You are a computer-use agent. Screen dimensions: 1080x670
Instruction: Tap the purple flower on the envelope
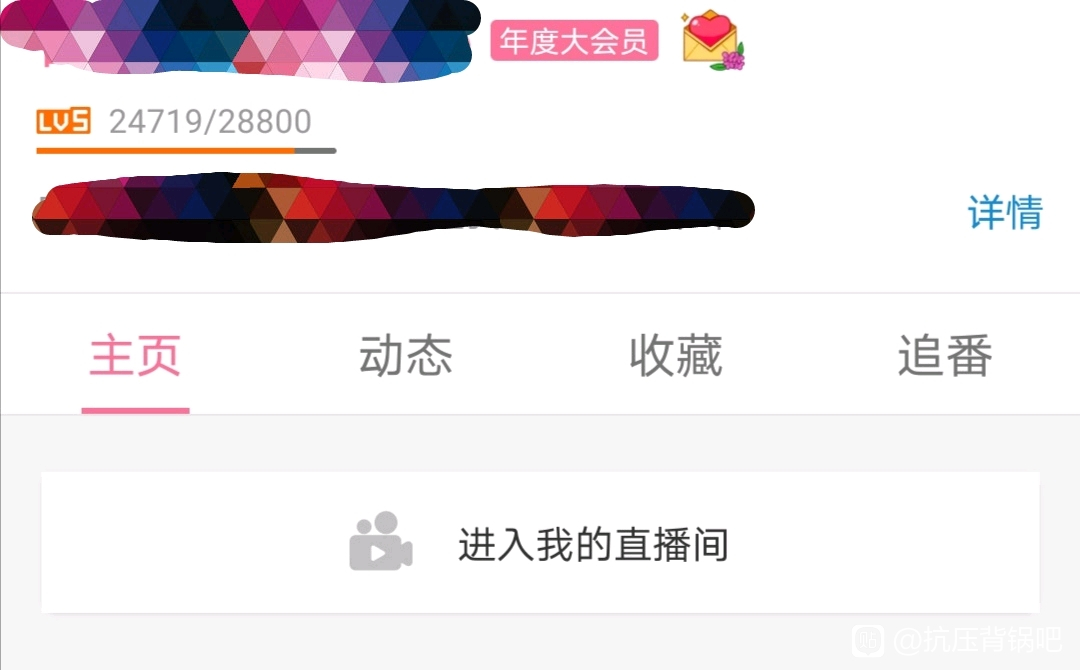[733, 60]
